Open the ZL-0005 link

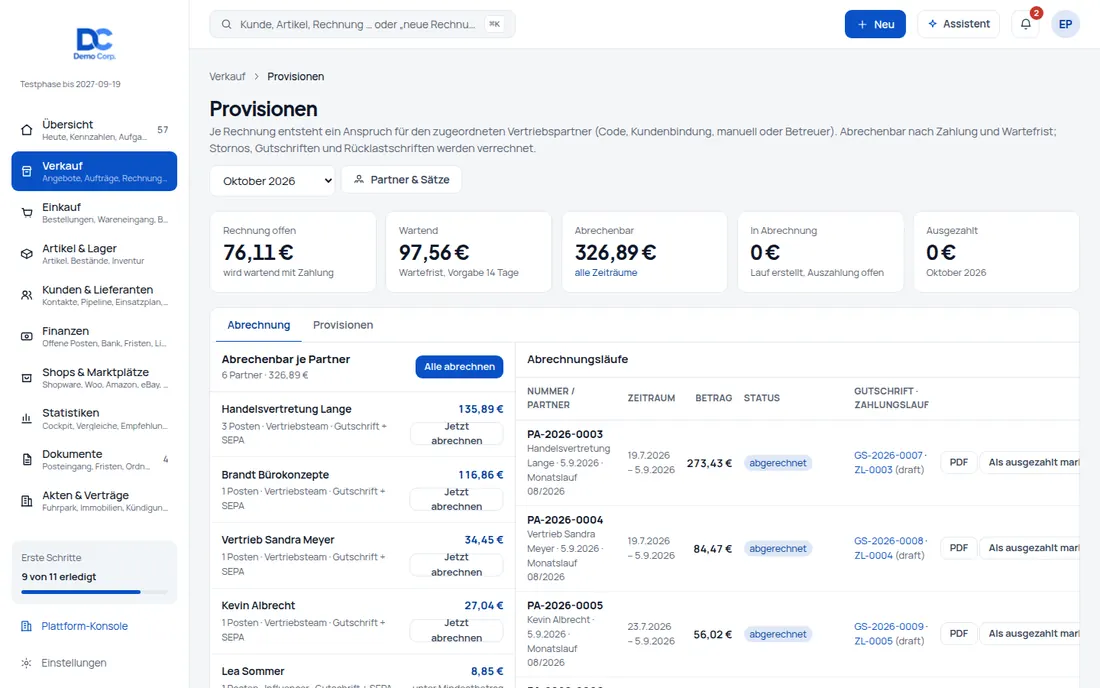tap(873, 641)
